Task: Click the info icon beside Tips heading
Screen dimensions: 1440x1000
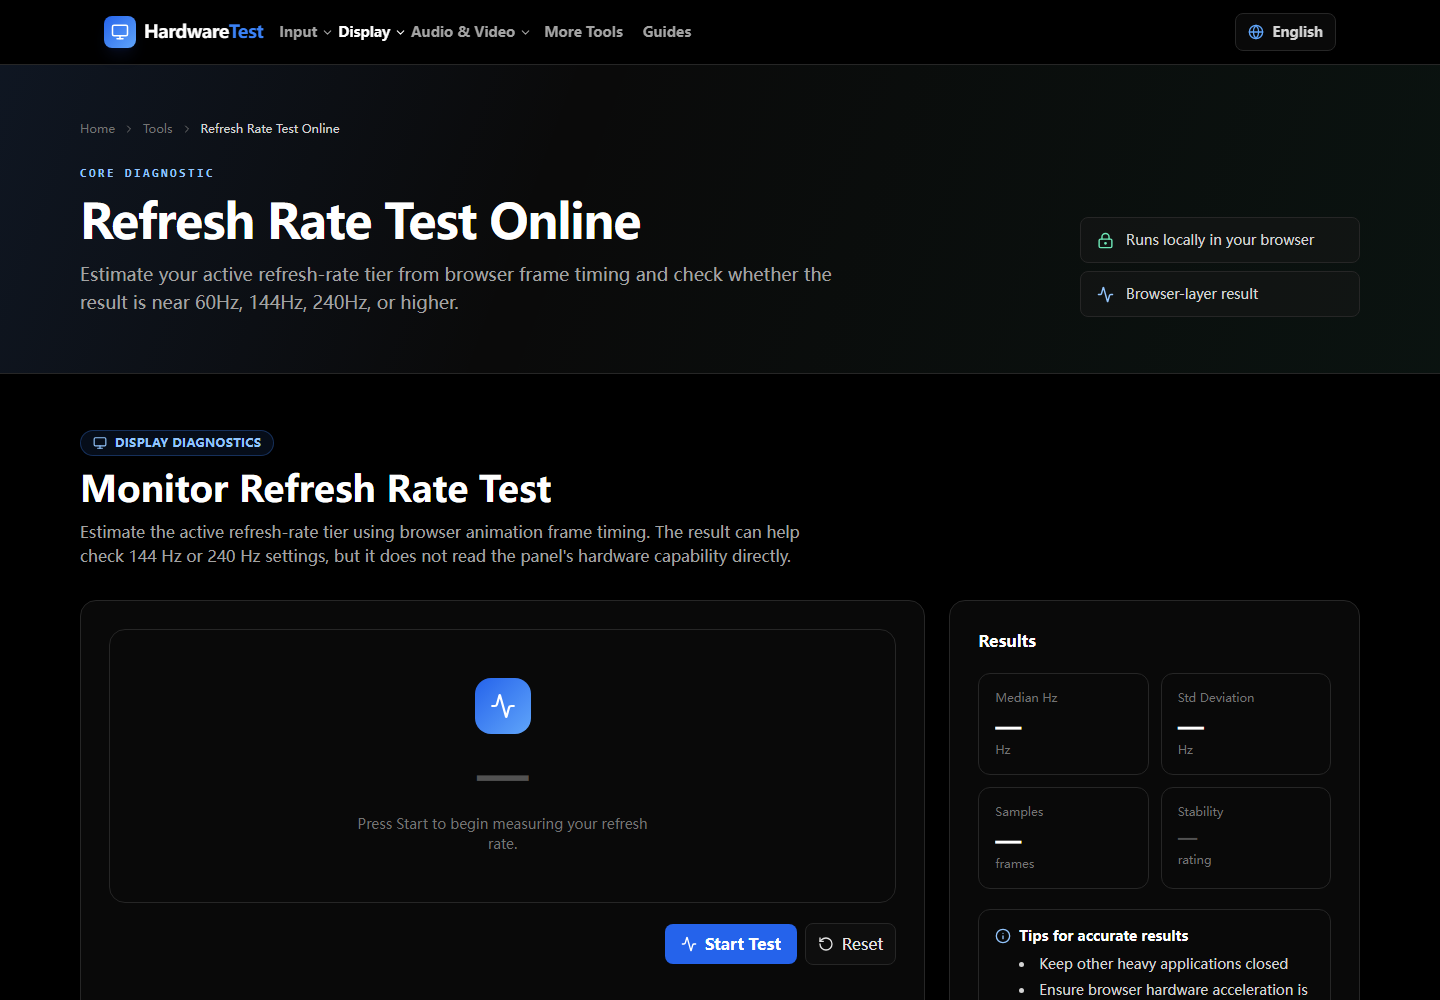Action: click(1003, 936)
